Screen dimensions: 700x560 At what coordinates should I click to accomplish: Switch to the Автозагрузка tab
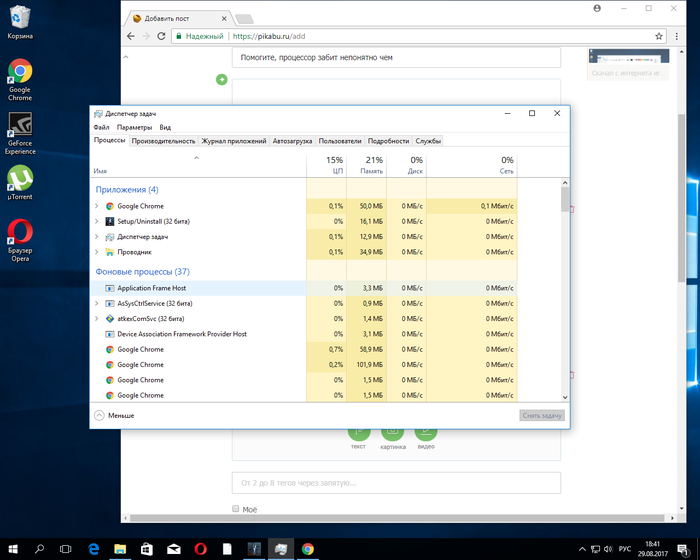click(x=292, y=141)
